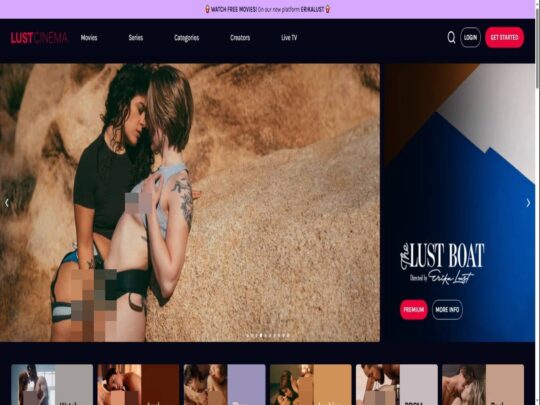Click the More Info button
This screenshot has width=540, height=405.
click(447, 310)
